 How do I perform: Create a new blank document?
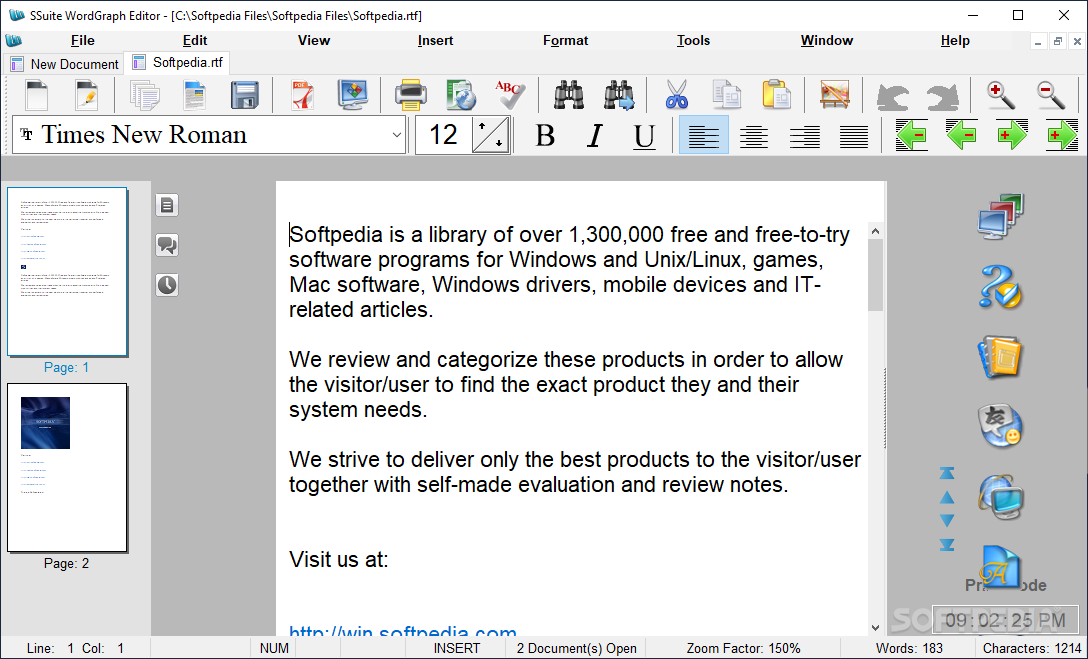[36, 95]
